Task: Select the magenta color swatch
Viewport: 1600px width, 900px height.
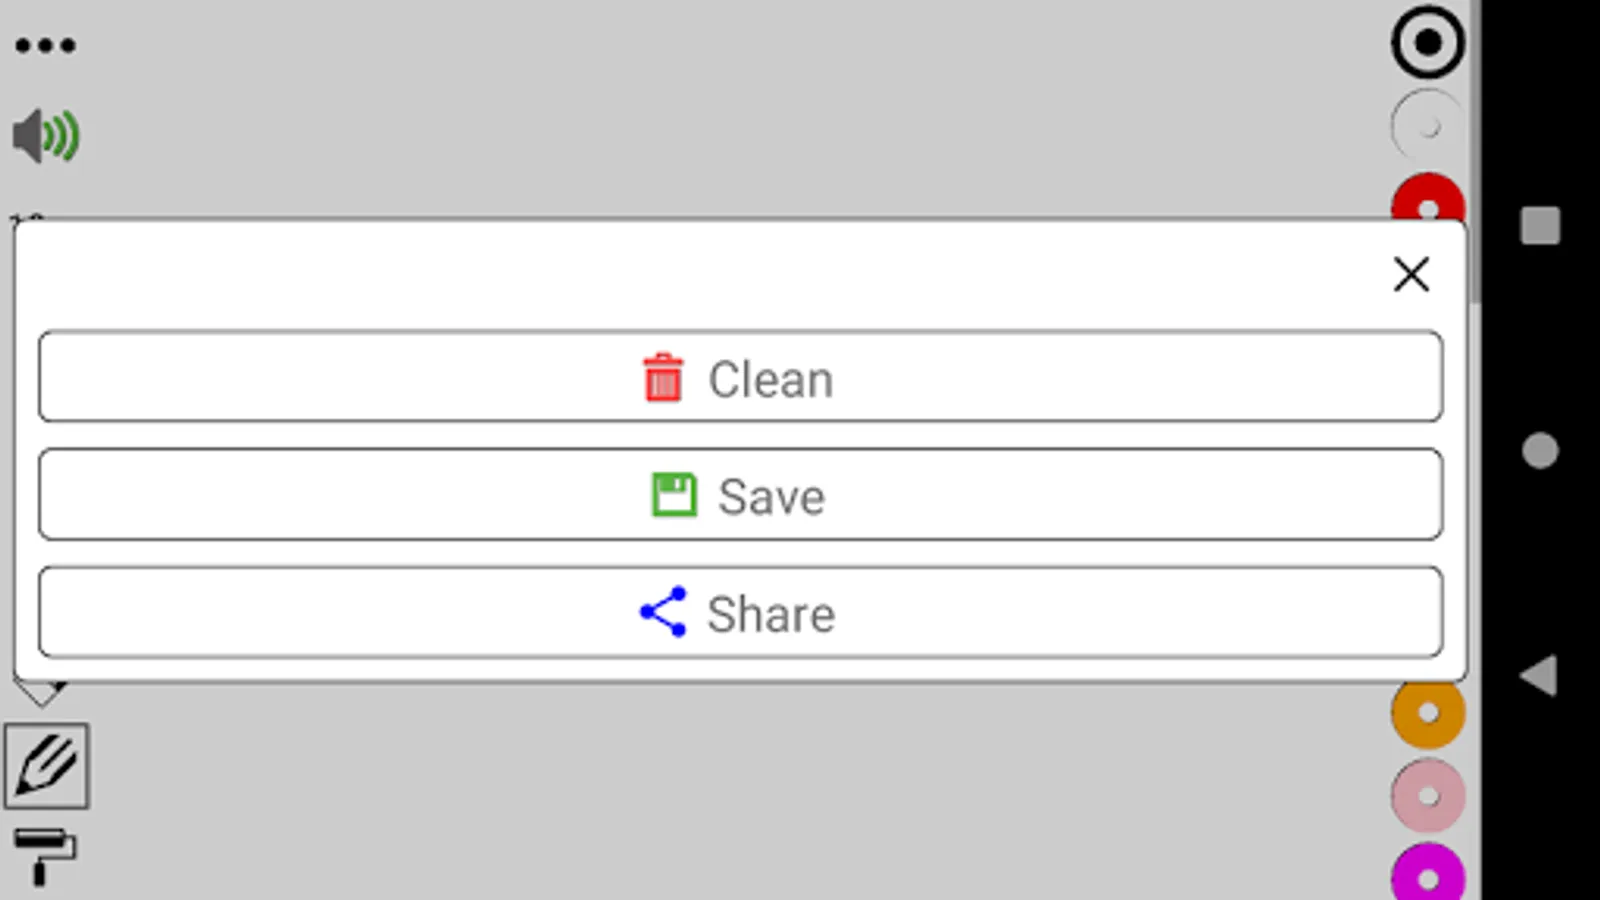Action: pos(1427,878)
